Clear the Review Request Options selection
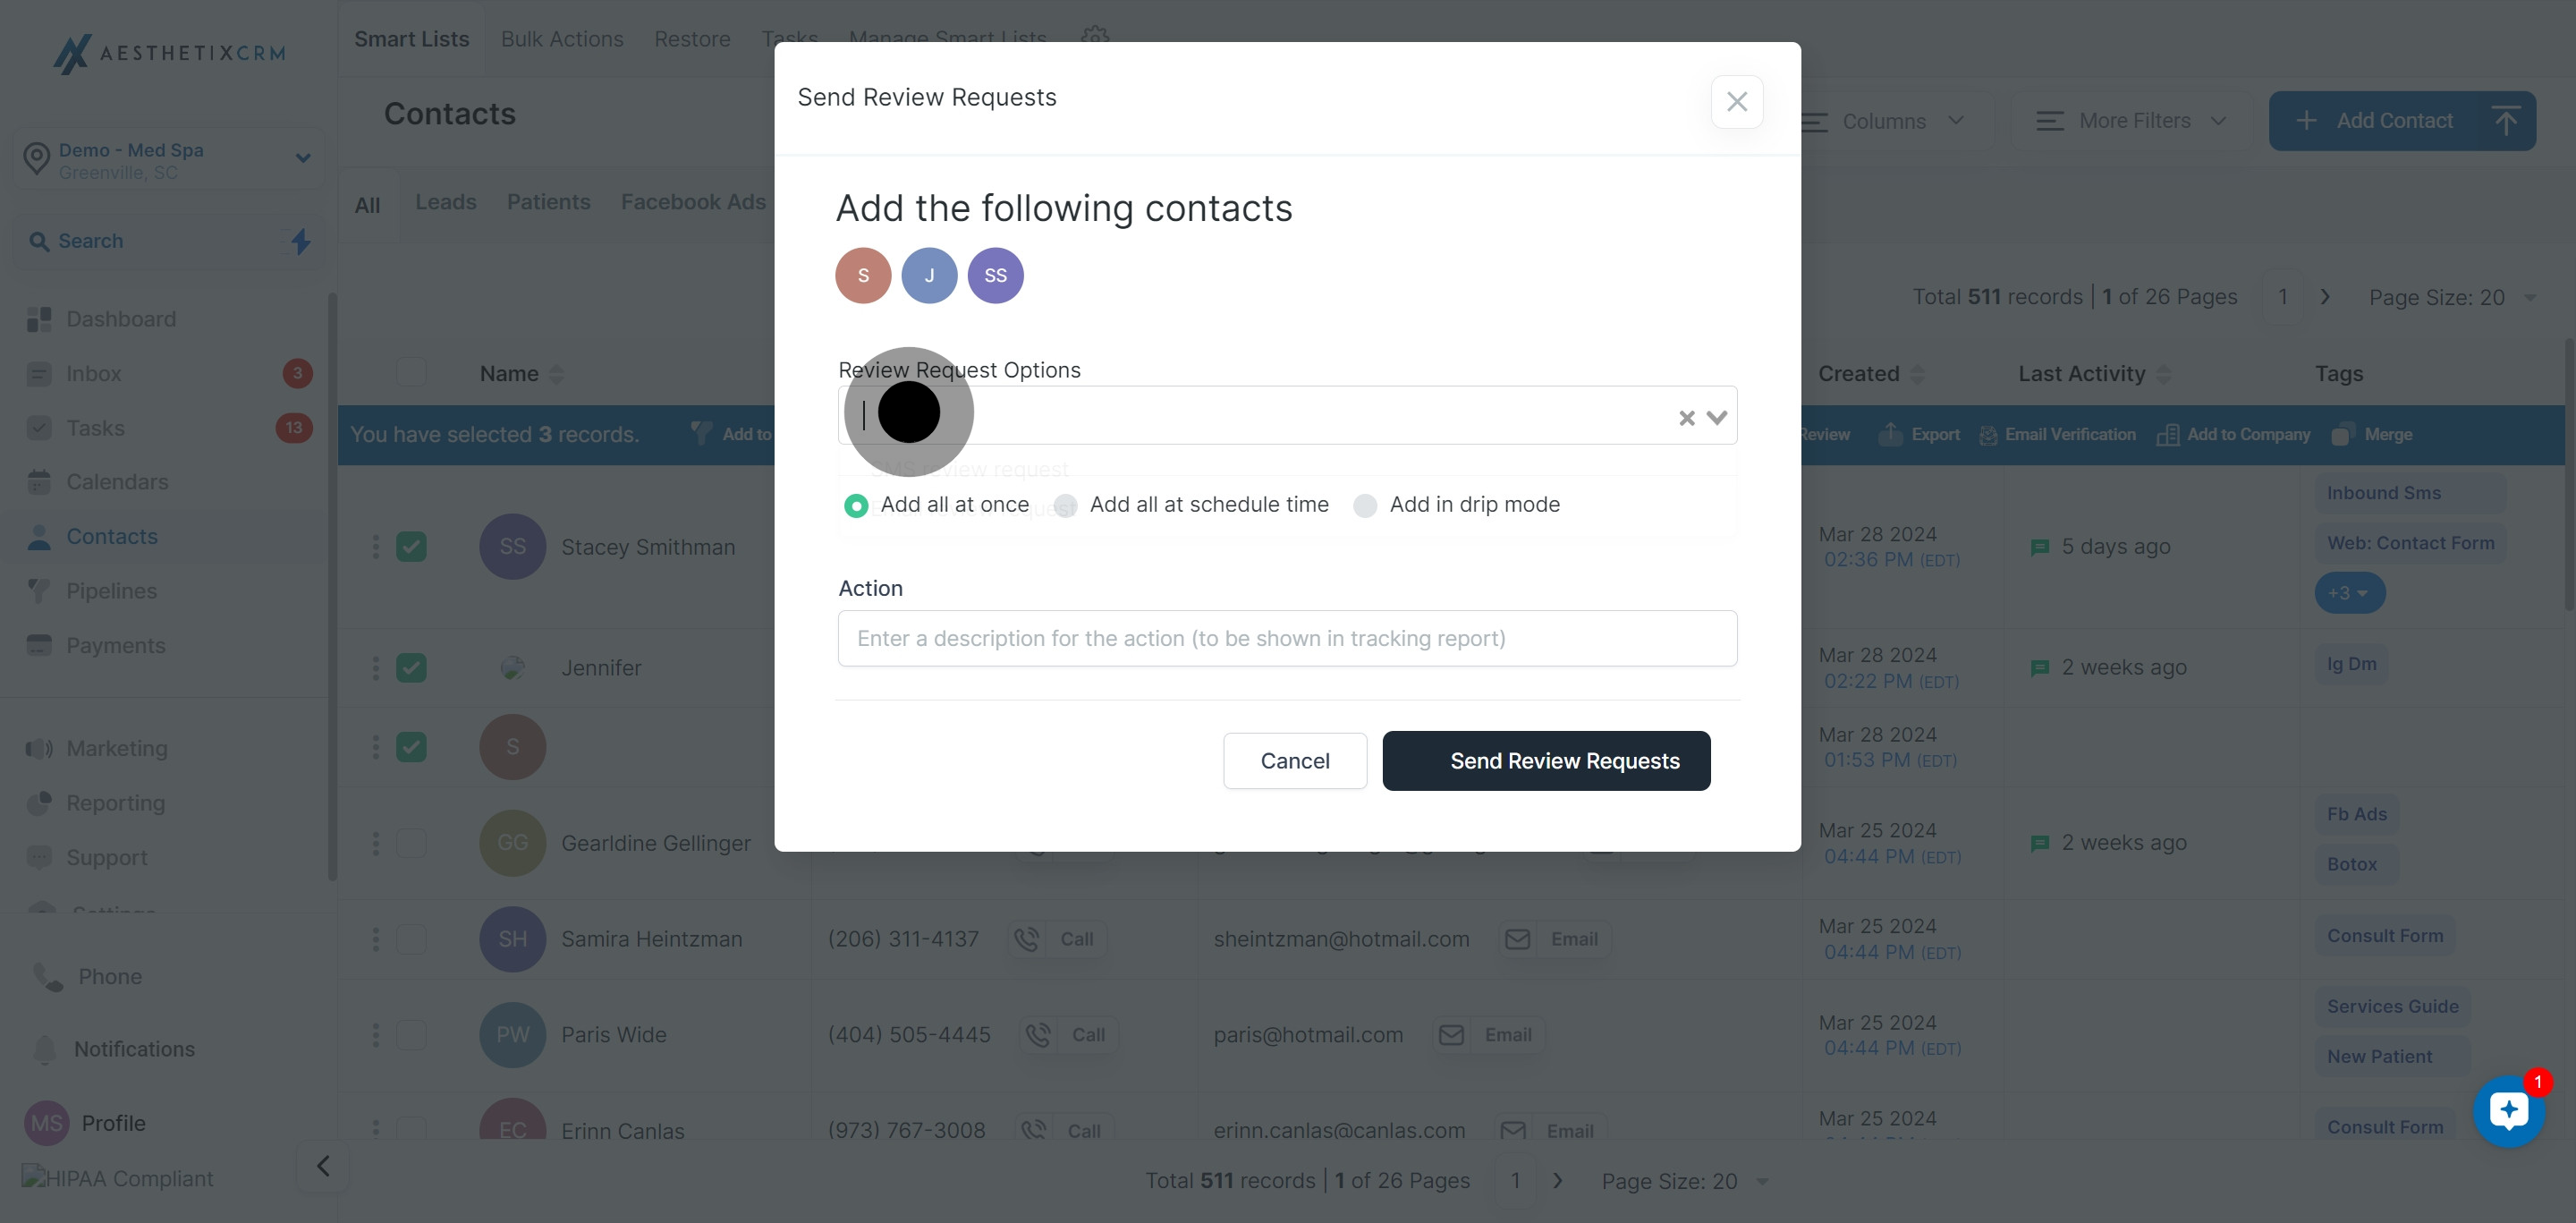Viewport: 2576px width, 1223px height. (x=1686, y=418)
